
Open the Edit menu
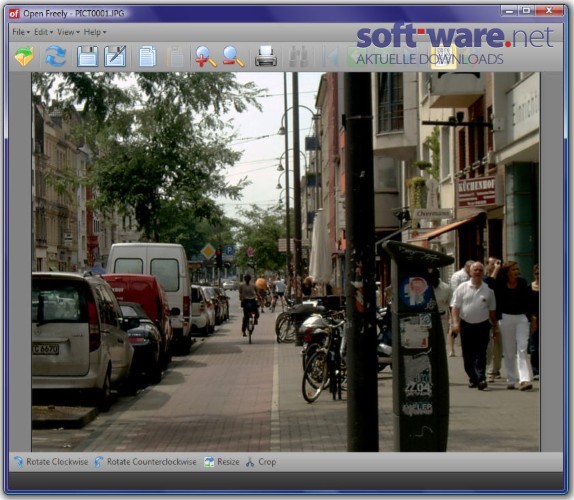click(43, 32)
